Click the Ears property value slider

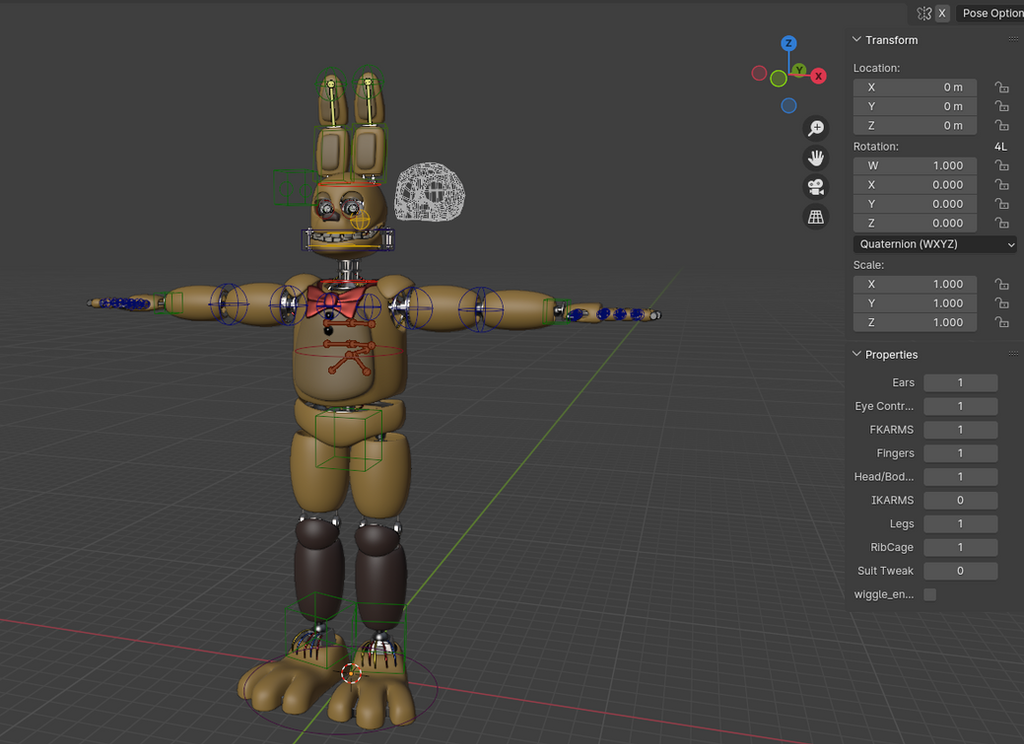(x=961, y=383)
